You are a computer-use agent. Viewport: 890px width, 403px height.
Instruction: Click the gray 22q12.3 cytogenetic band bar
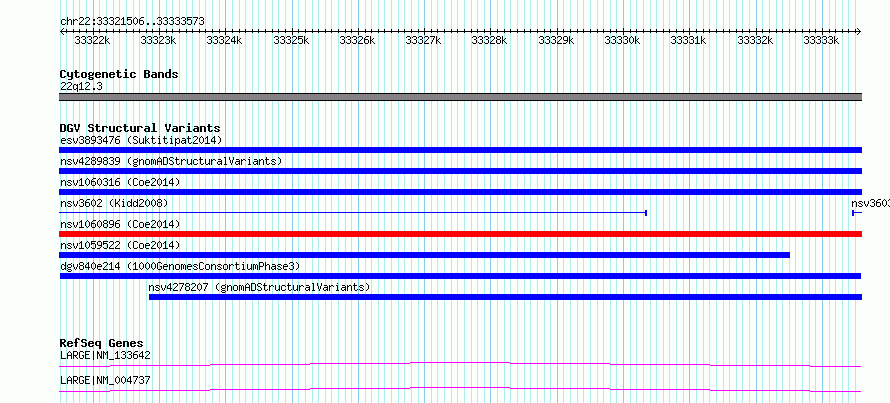coord(460,97)
